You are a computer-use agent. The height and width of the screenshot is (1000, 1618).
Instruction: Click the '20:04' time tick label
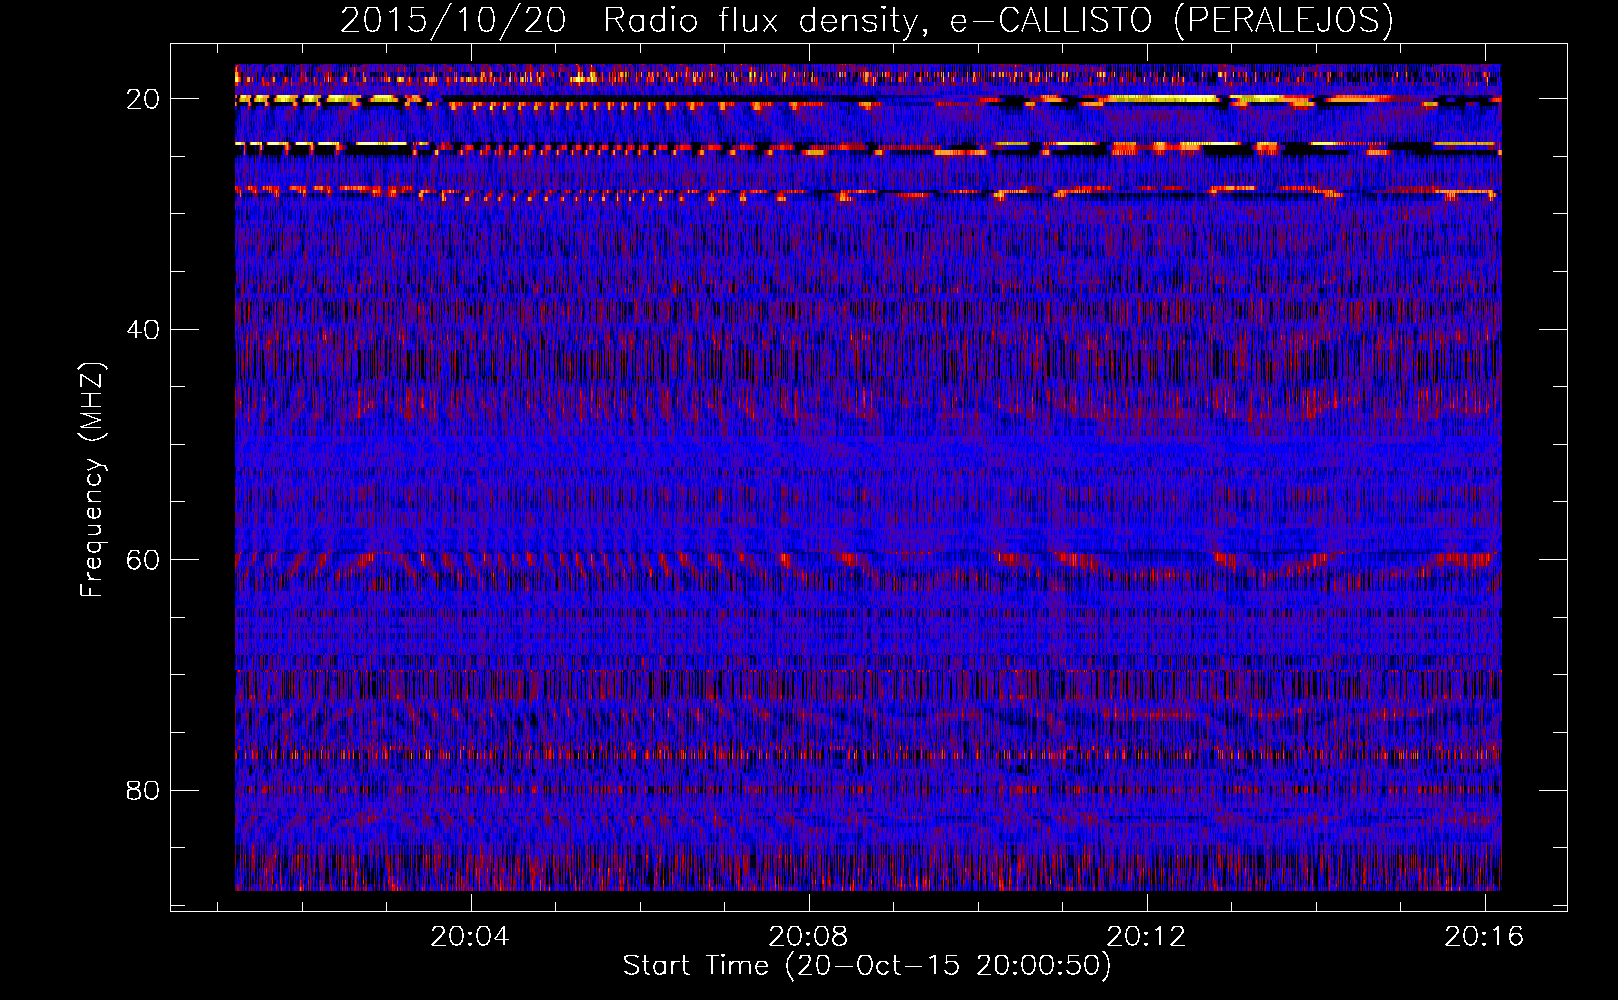(470, 936)
